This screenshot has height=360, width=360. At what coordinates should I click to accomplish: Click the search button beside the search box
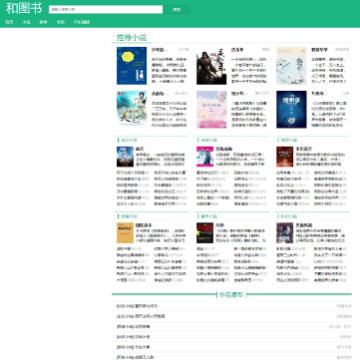coord(176,9)
